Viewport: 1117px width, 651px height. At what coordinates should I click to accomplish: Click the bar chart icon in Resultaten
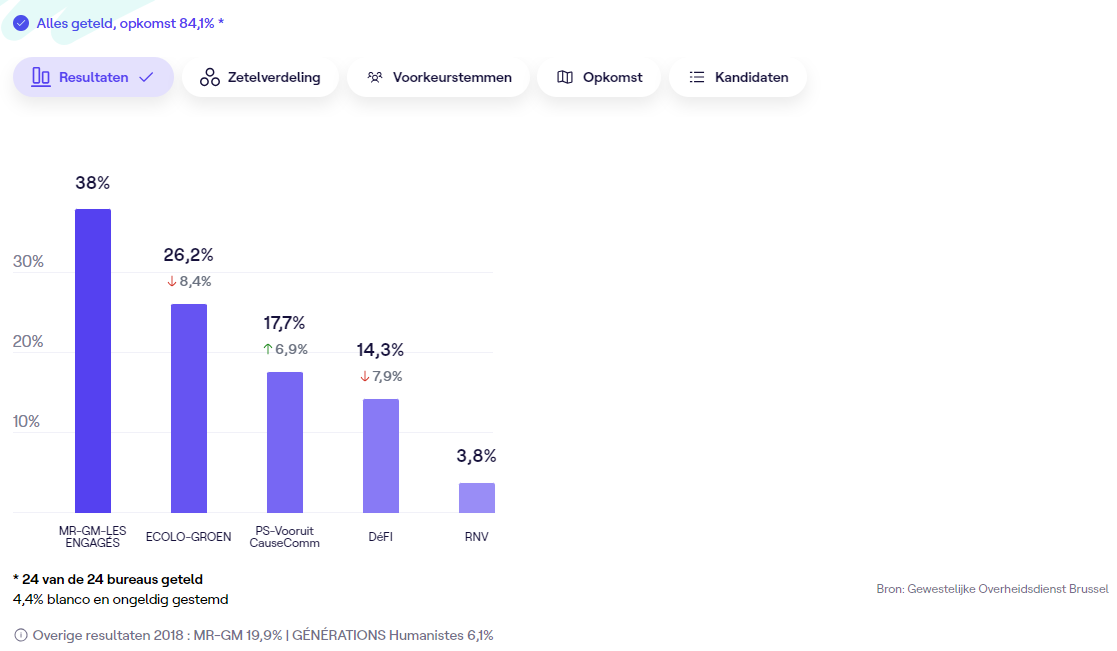click(41, 77)
